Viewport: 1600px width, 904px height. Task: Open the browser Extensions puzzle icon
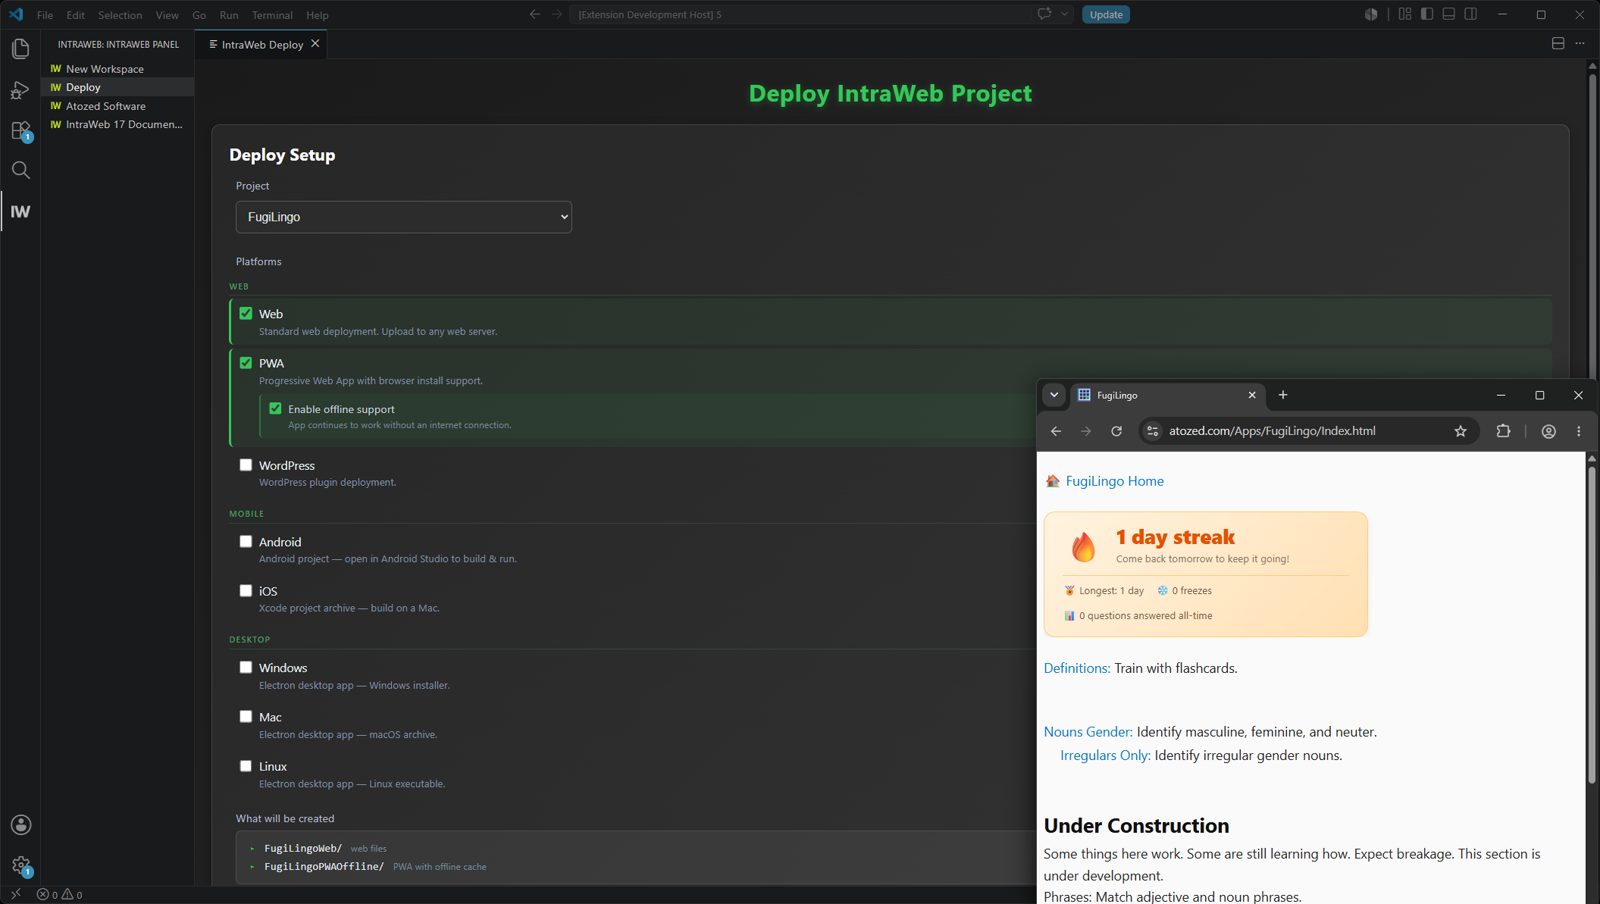click(x=1503, y=431)
